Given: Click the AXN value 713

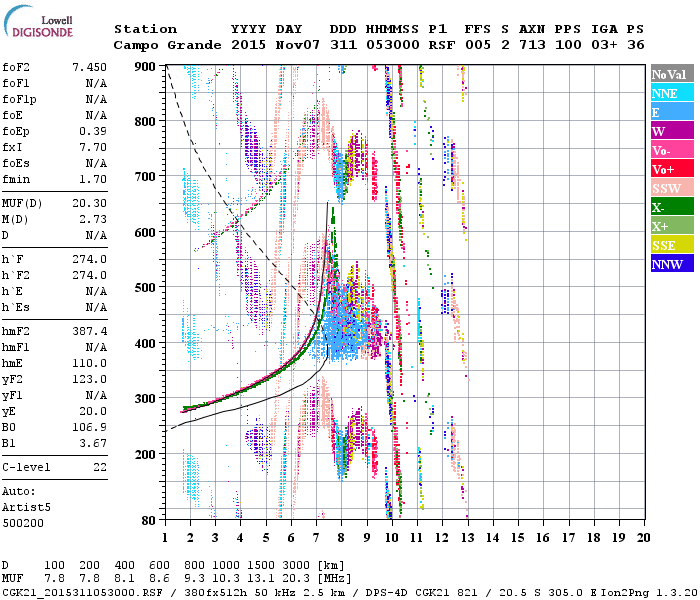Looking at the screenshot, I should pyautogui.click(x=532, y=45).
